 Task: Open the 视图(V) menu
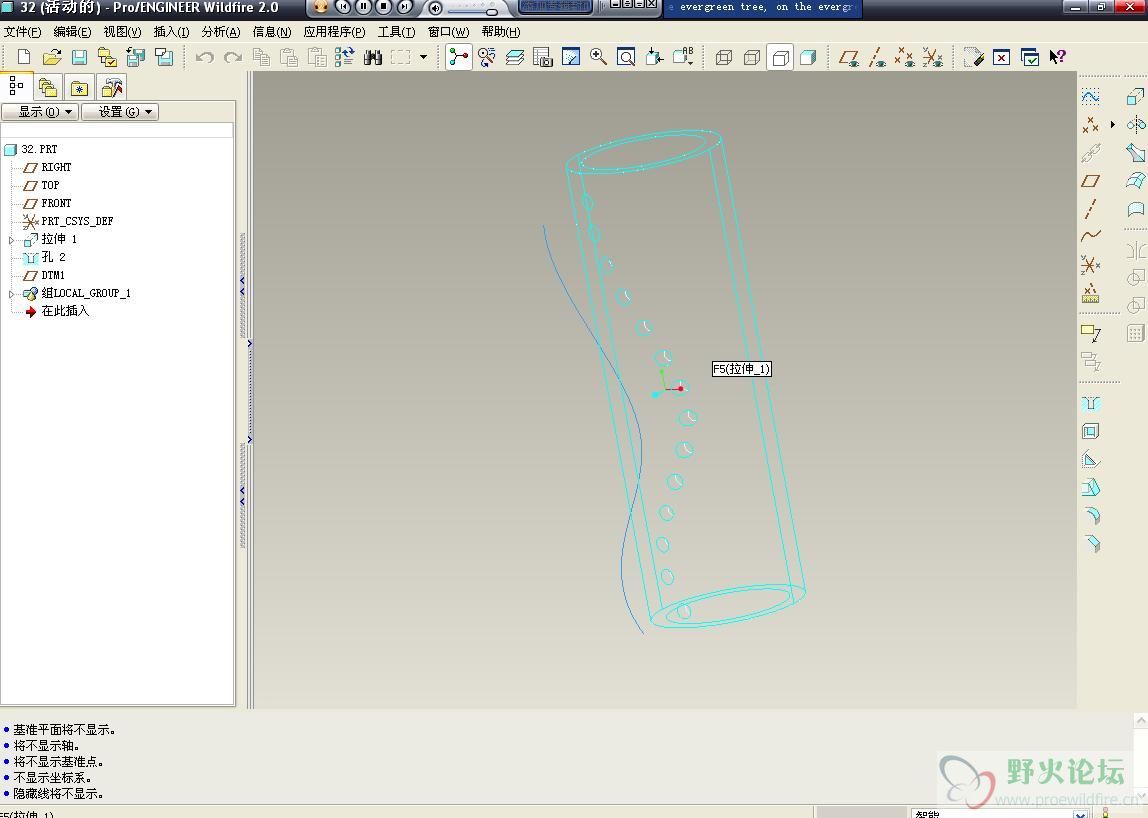(x=122, y=31)
